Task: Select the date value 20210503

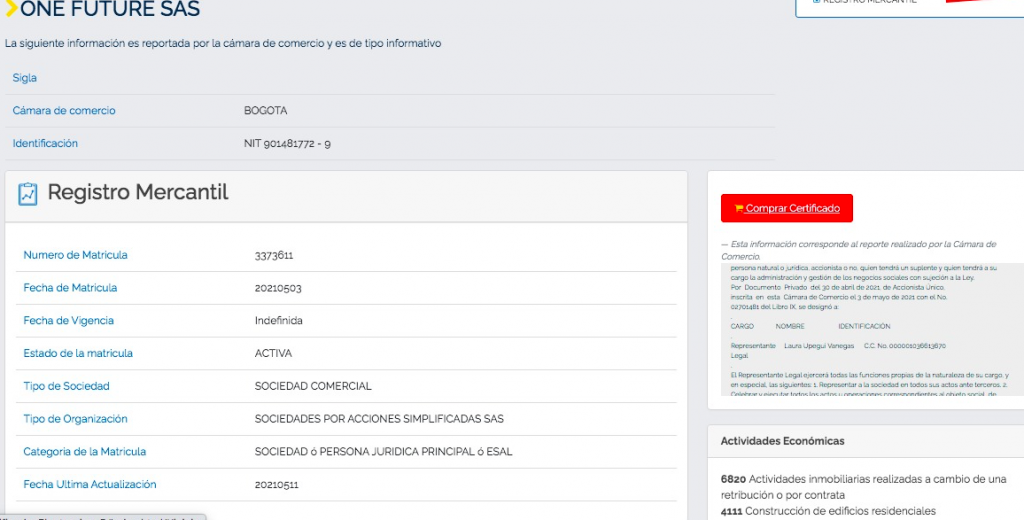Action: 278,288
